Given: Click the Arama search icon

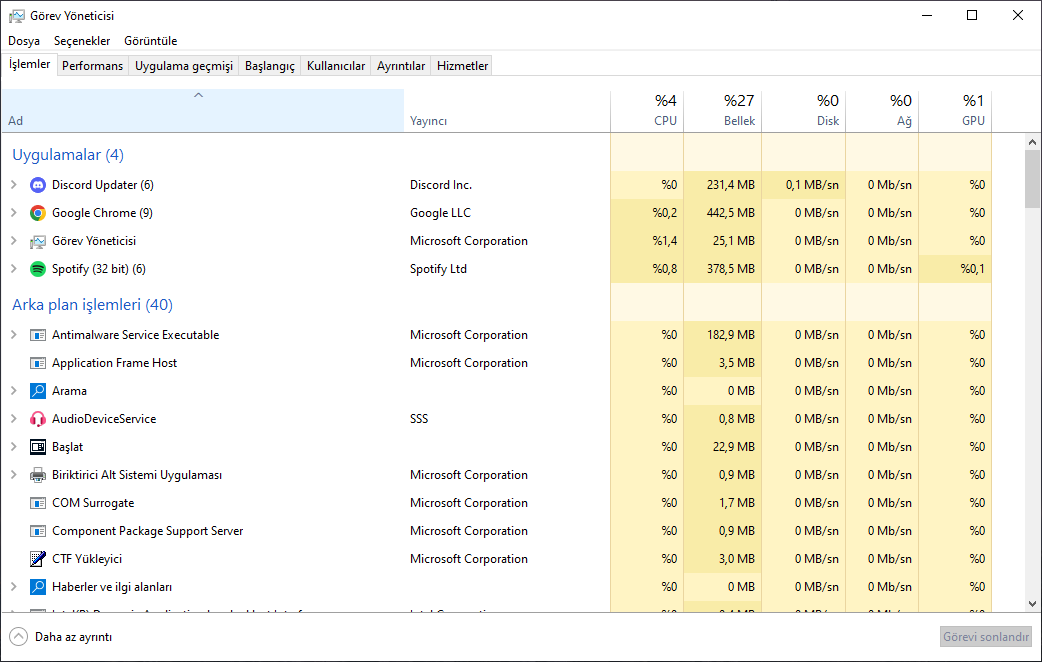Looking at the screenshot, I should click(38, 391).
